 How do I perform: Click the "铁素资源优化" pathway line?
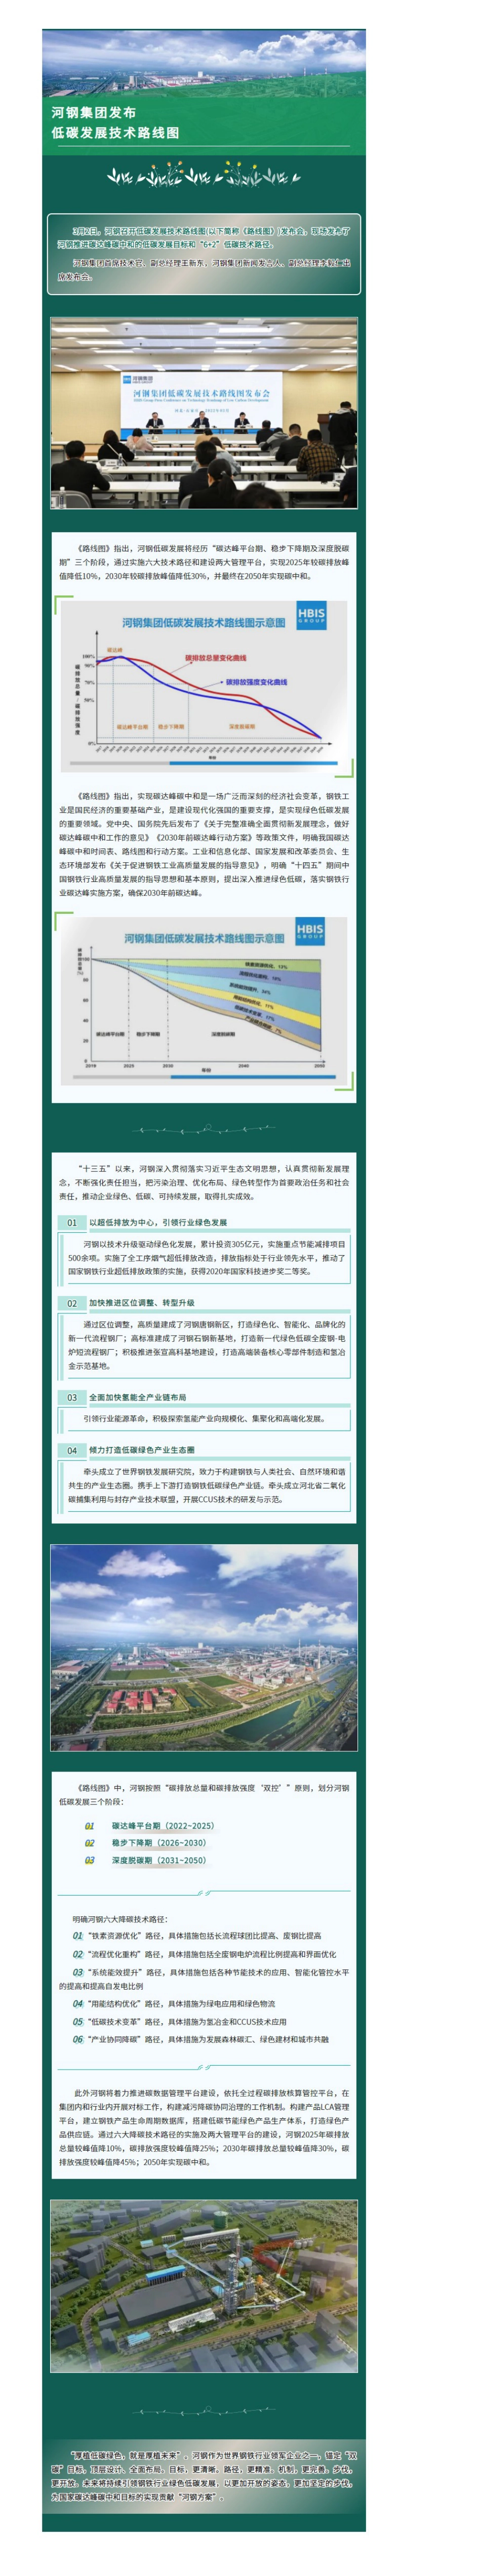pos(197,1936)
